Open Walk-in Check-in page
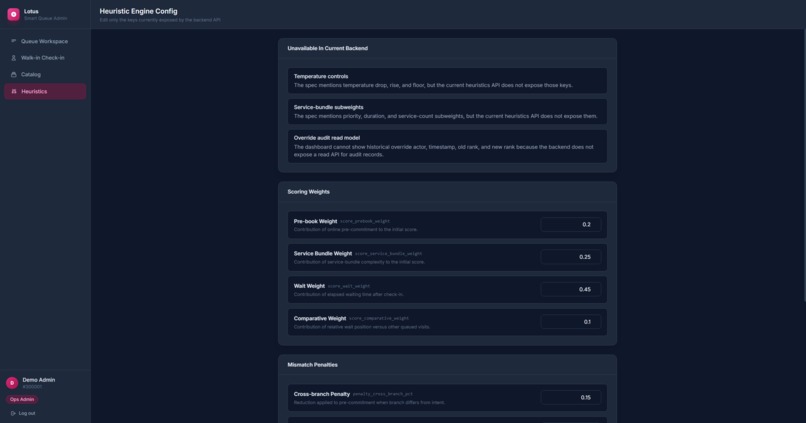This screenshot has width=806, height=423. [45, 58]
